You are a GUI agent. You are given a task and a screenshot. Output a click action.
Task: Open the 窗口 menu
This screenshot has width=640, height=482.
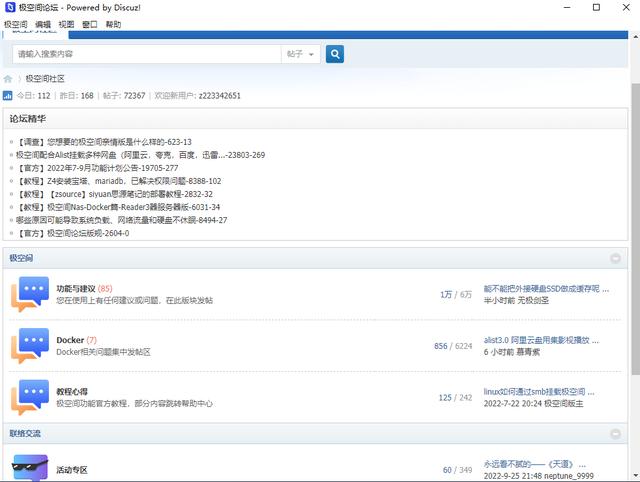click(x=90, y=24)
